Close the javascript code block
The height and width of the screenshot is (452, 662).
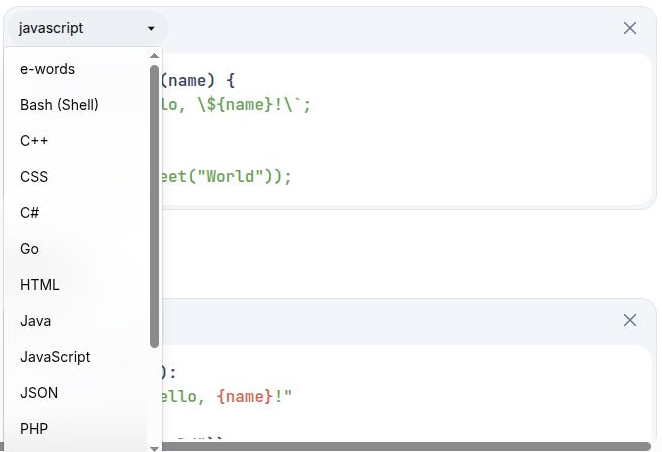[x=629, y=28]
